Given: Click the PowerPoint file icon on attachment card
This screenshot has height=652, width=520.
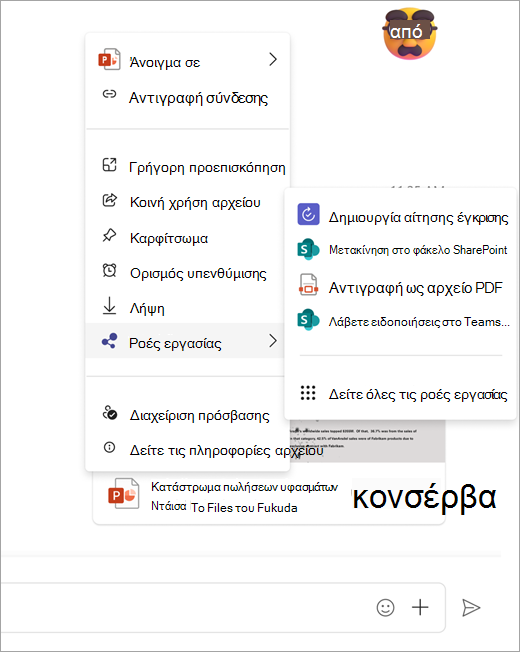Looking at the screenshot, I should 123,494.
